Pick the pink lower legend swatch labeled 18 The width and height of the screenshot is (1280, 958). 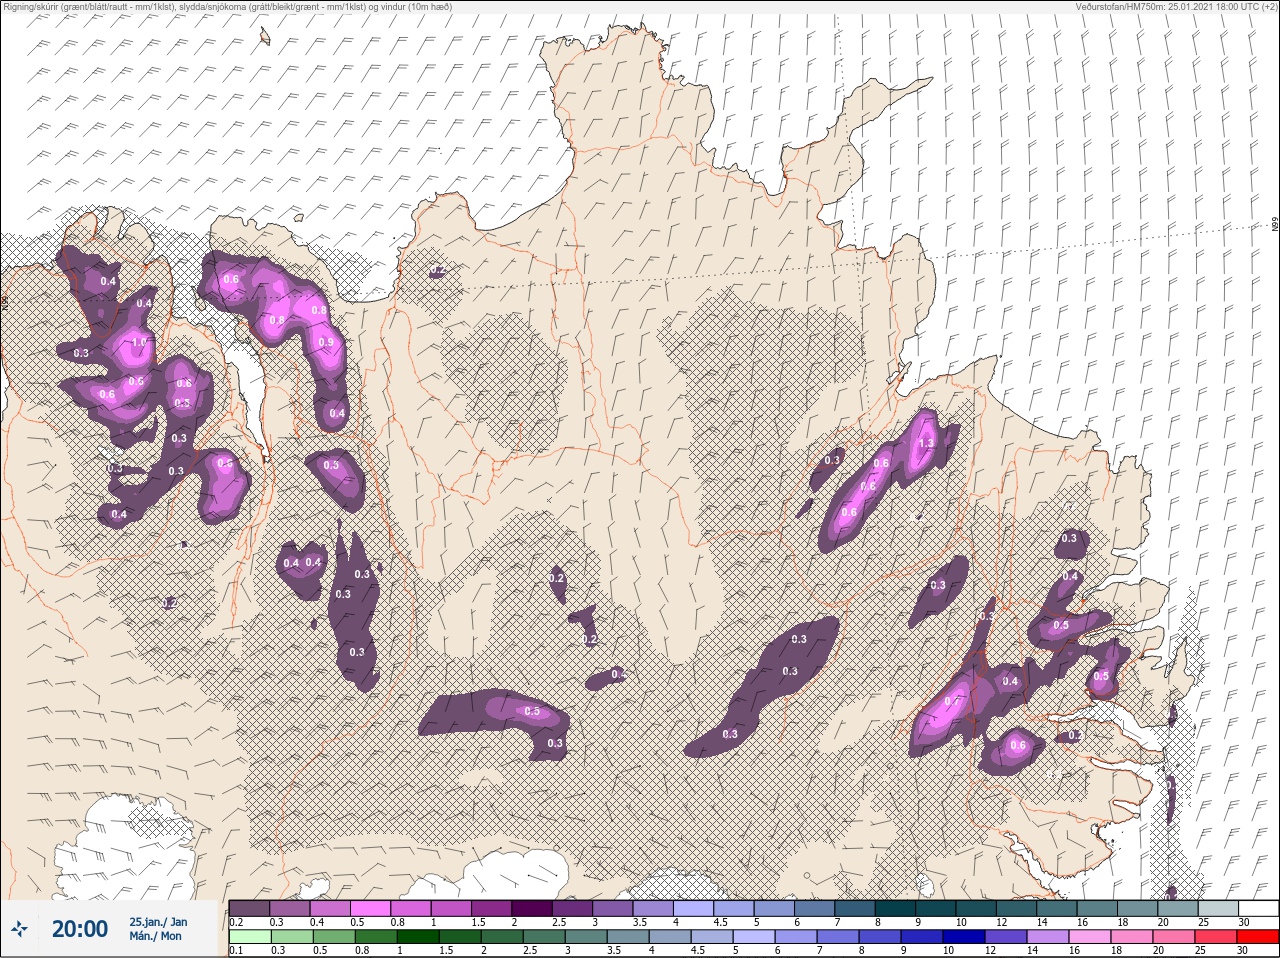pyautogui.click(x=1131, y=937)
